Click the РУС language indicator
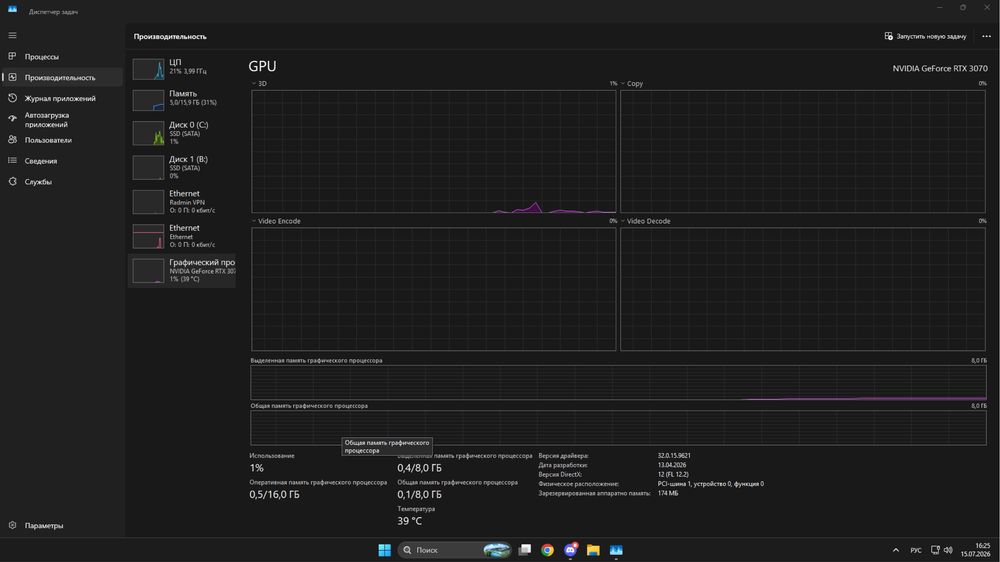1000x562 pixels. (916, 550)
